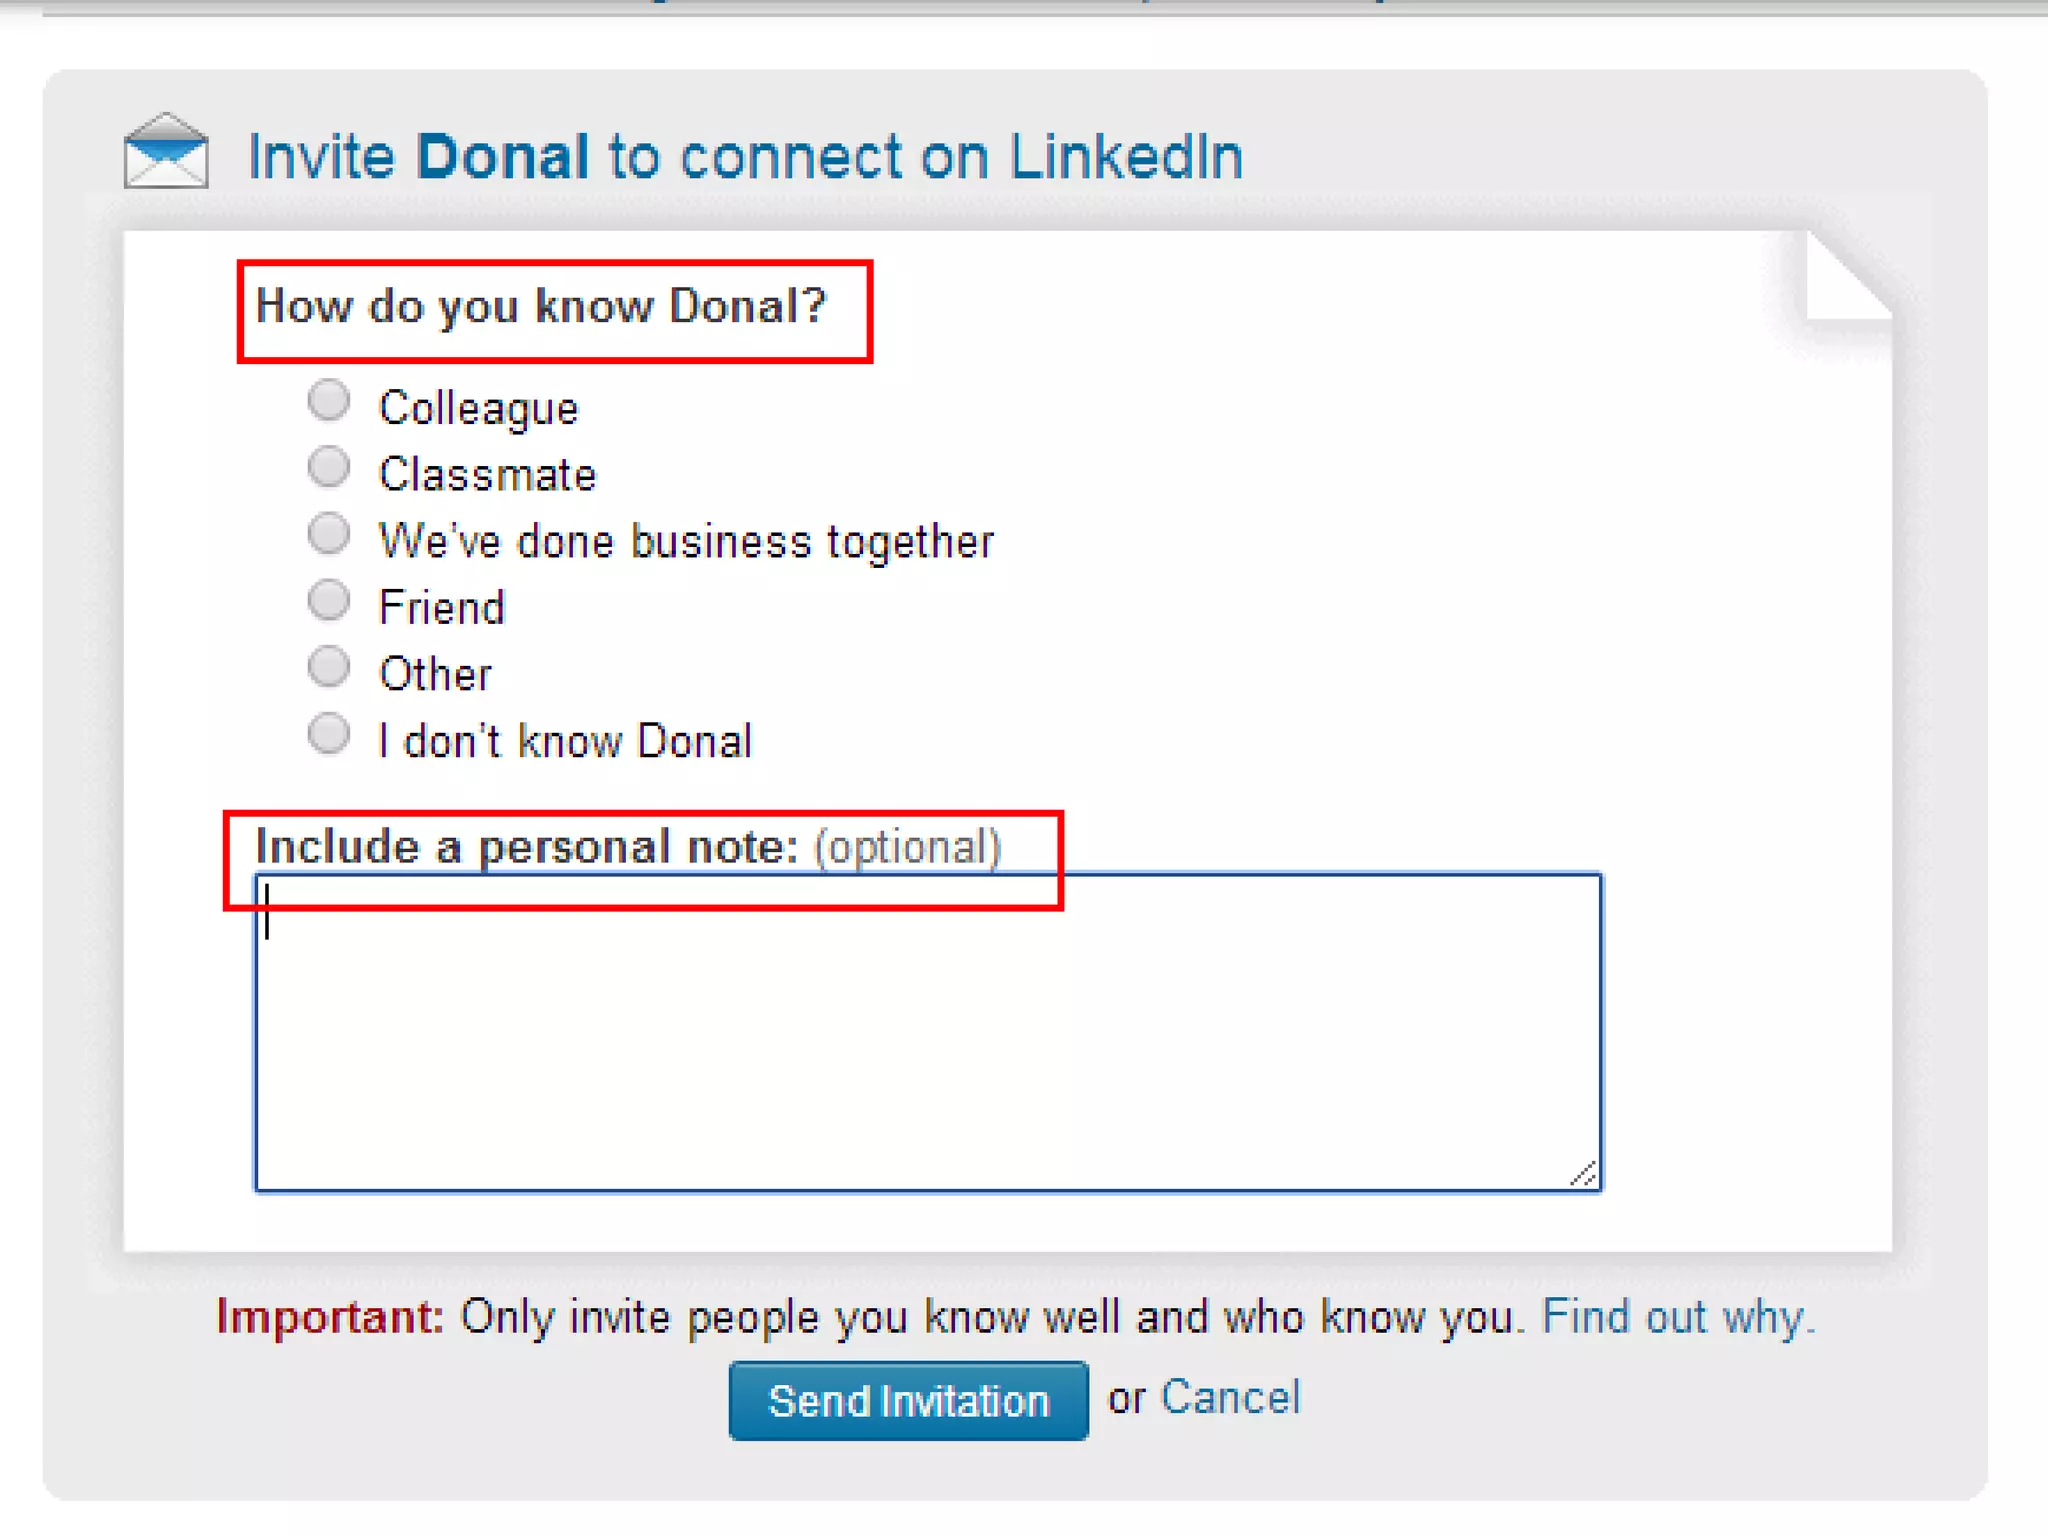Mark Friend radio button as relationship

pyautogui.click(x=328, y=601)
